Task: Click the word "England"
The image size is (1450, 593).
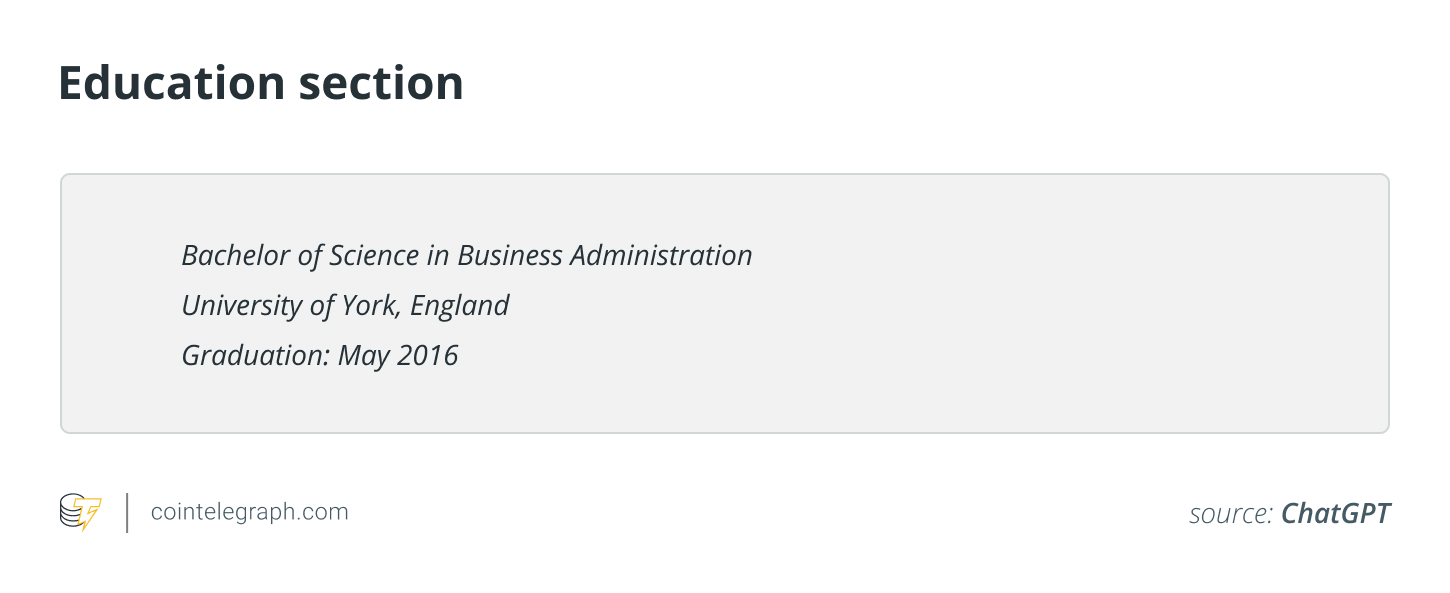Action: [460, 305]
